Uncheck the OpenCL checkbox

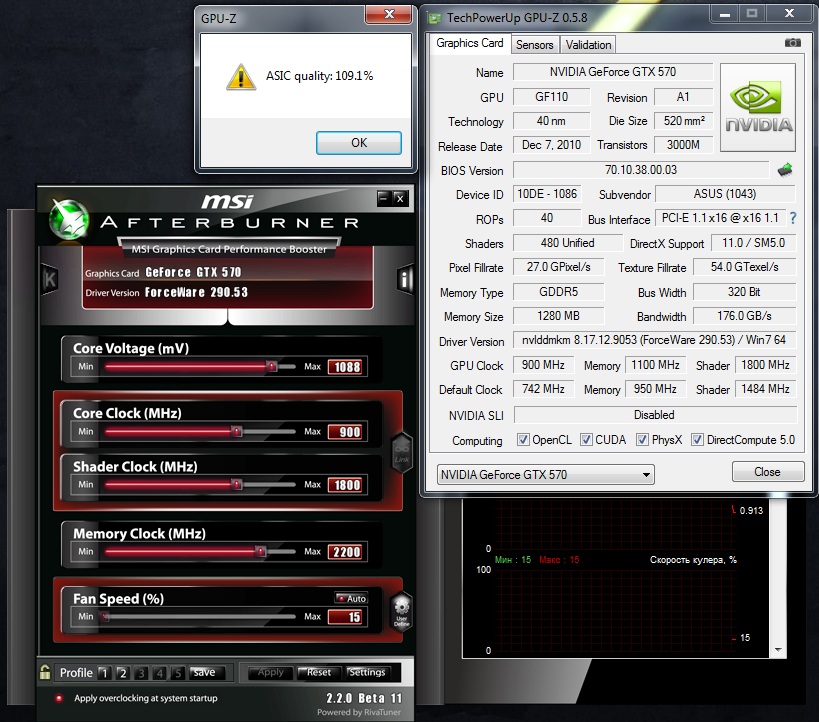[x=523, y=440]
